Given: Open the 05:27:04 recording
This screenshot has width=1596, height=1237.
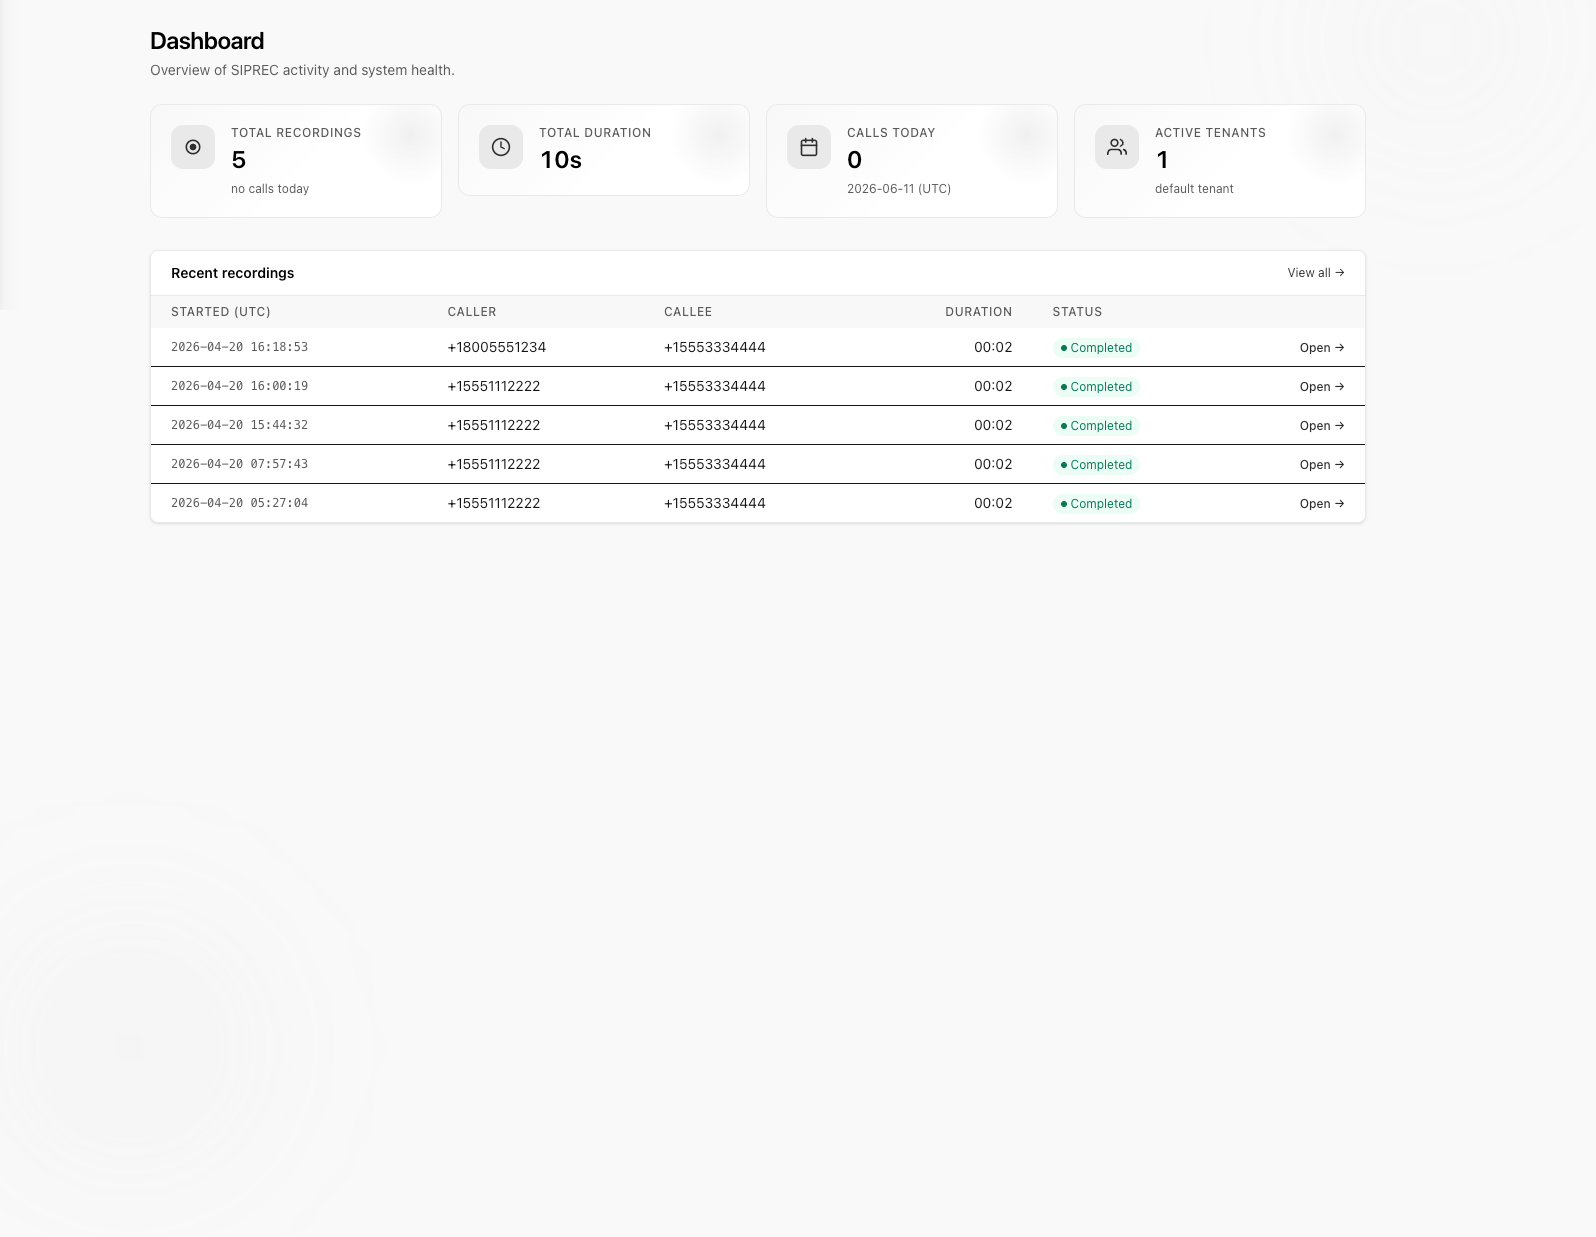Looking at the screenshot, I should click(1322, 504).
